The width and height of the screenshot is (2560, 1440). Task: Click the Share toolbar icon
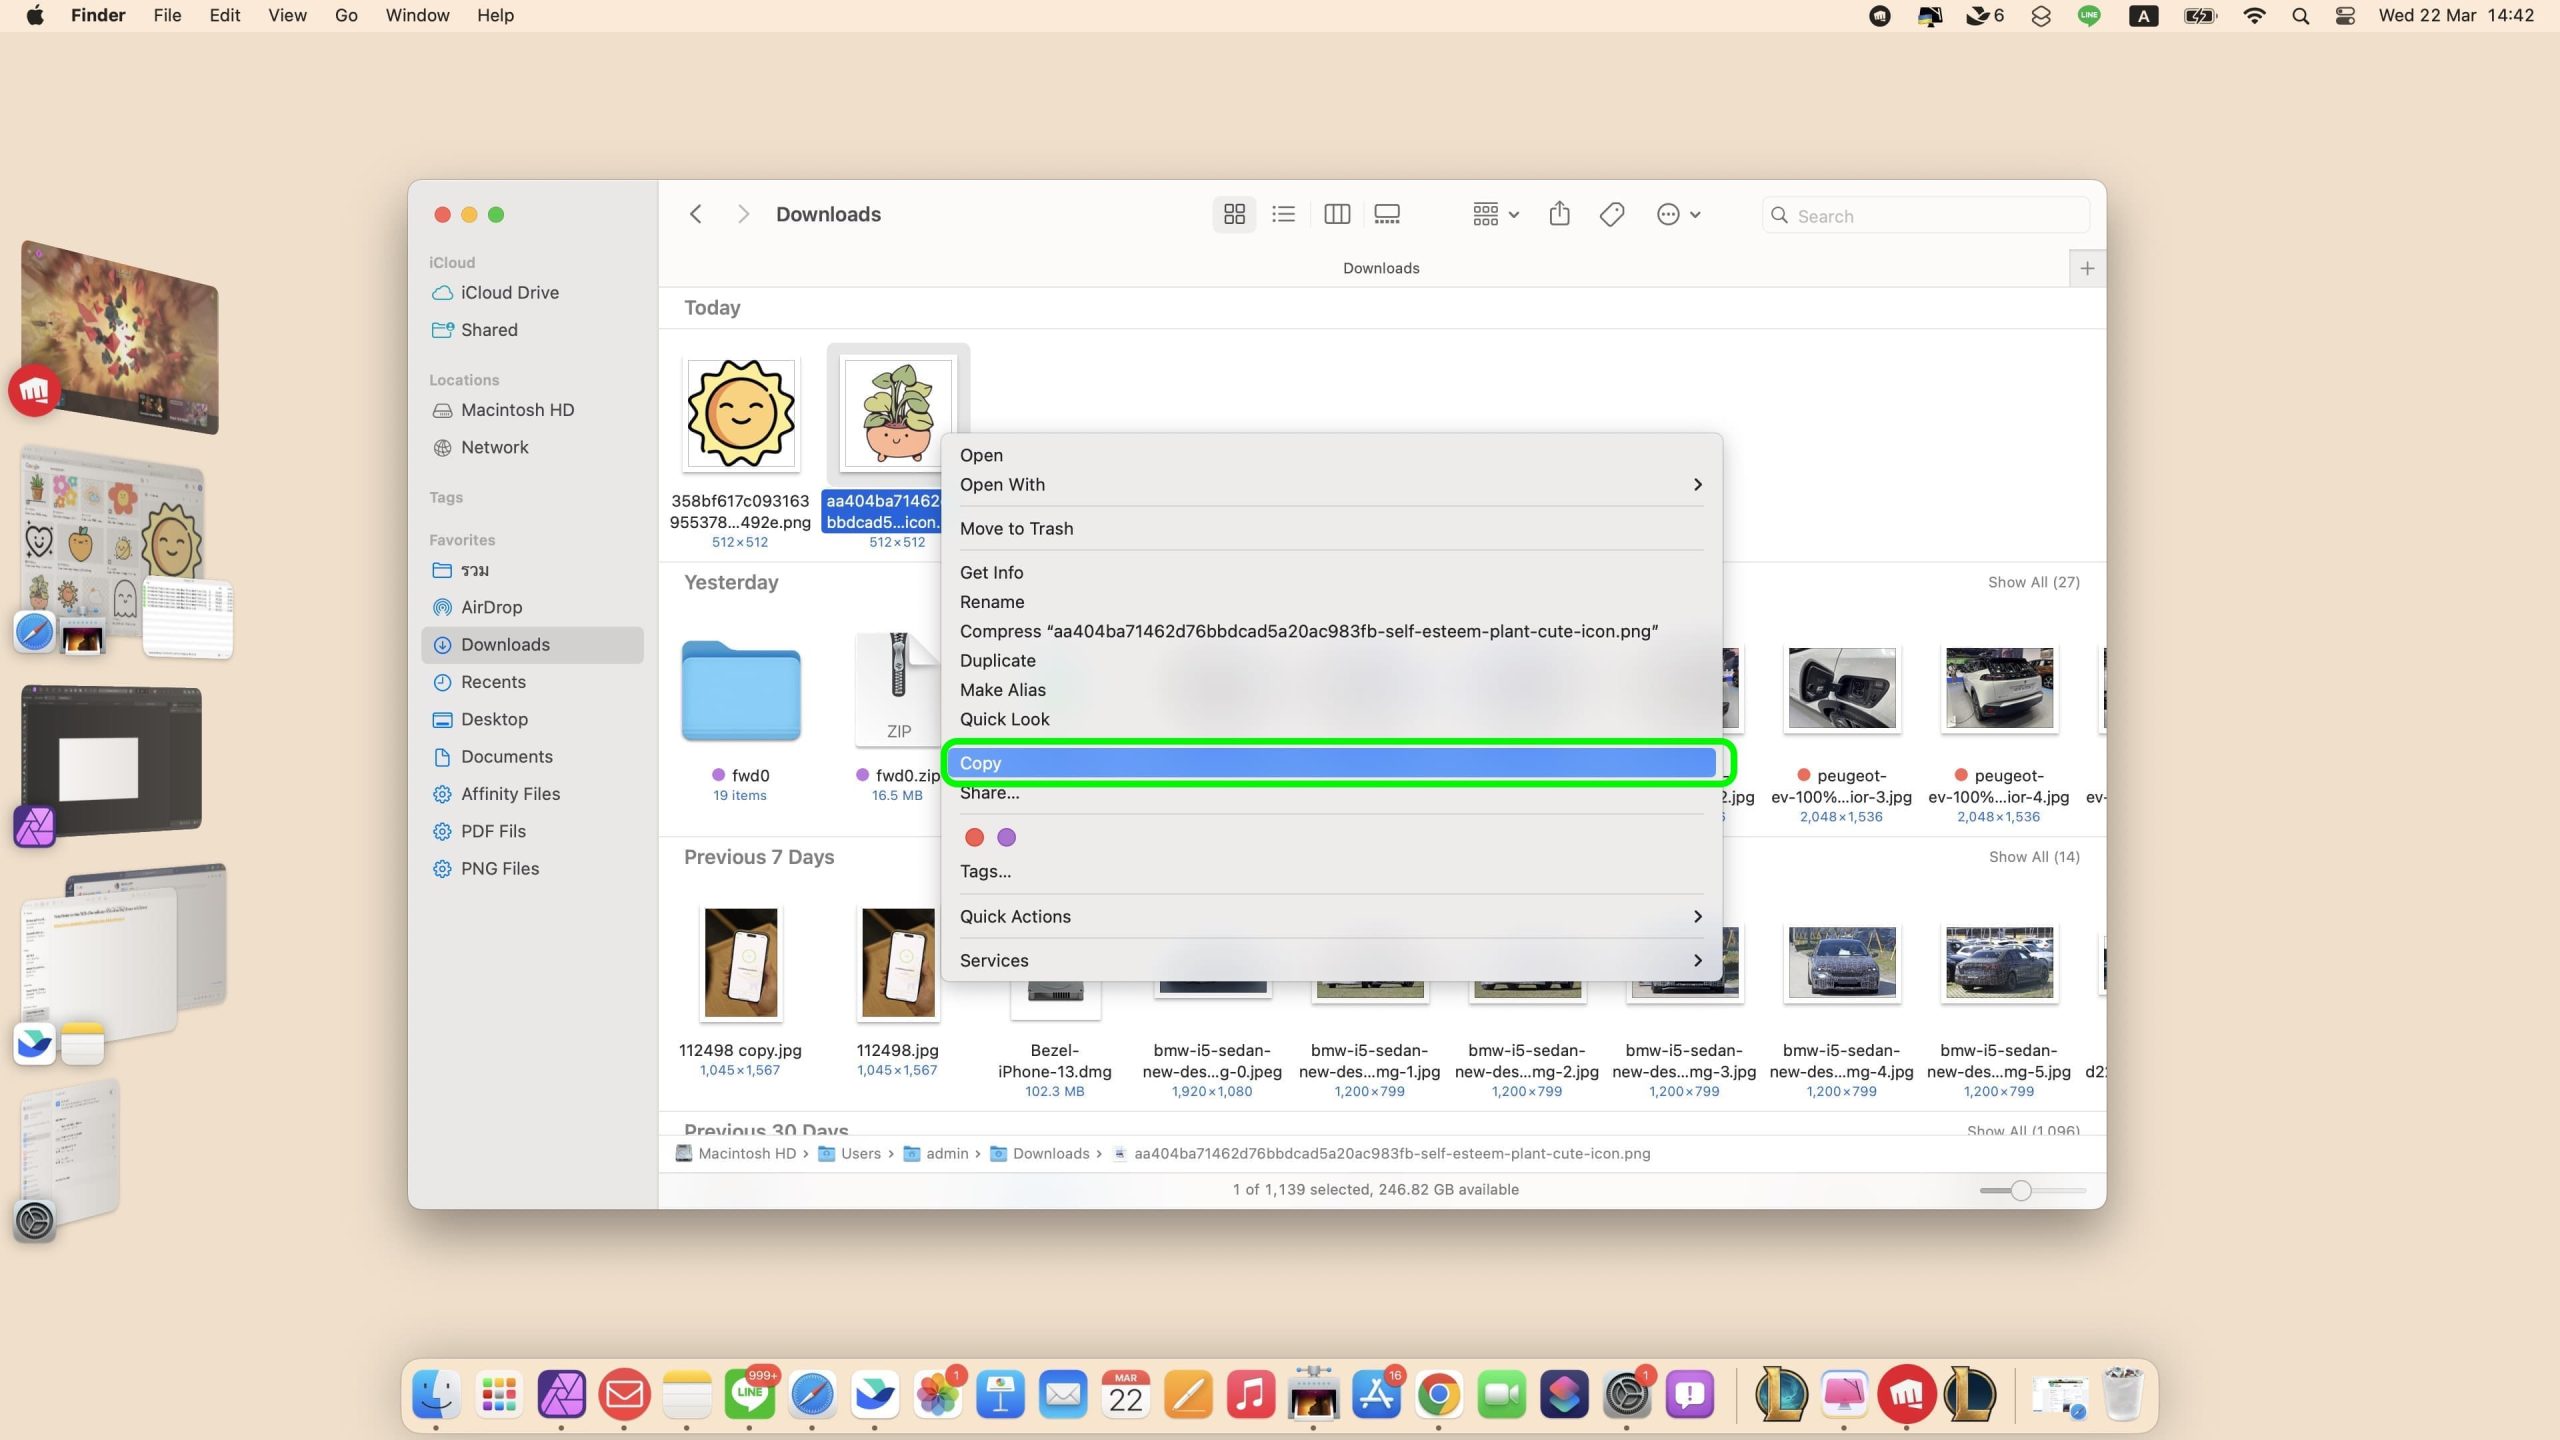[x=1559, y=214]
